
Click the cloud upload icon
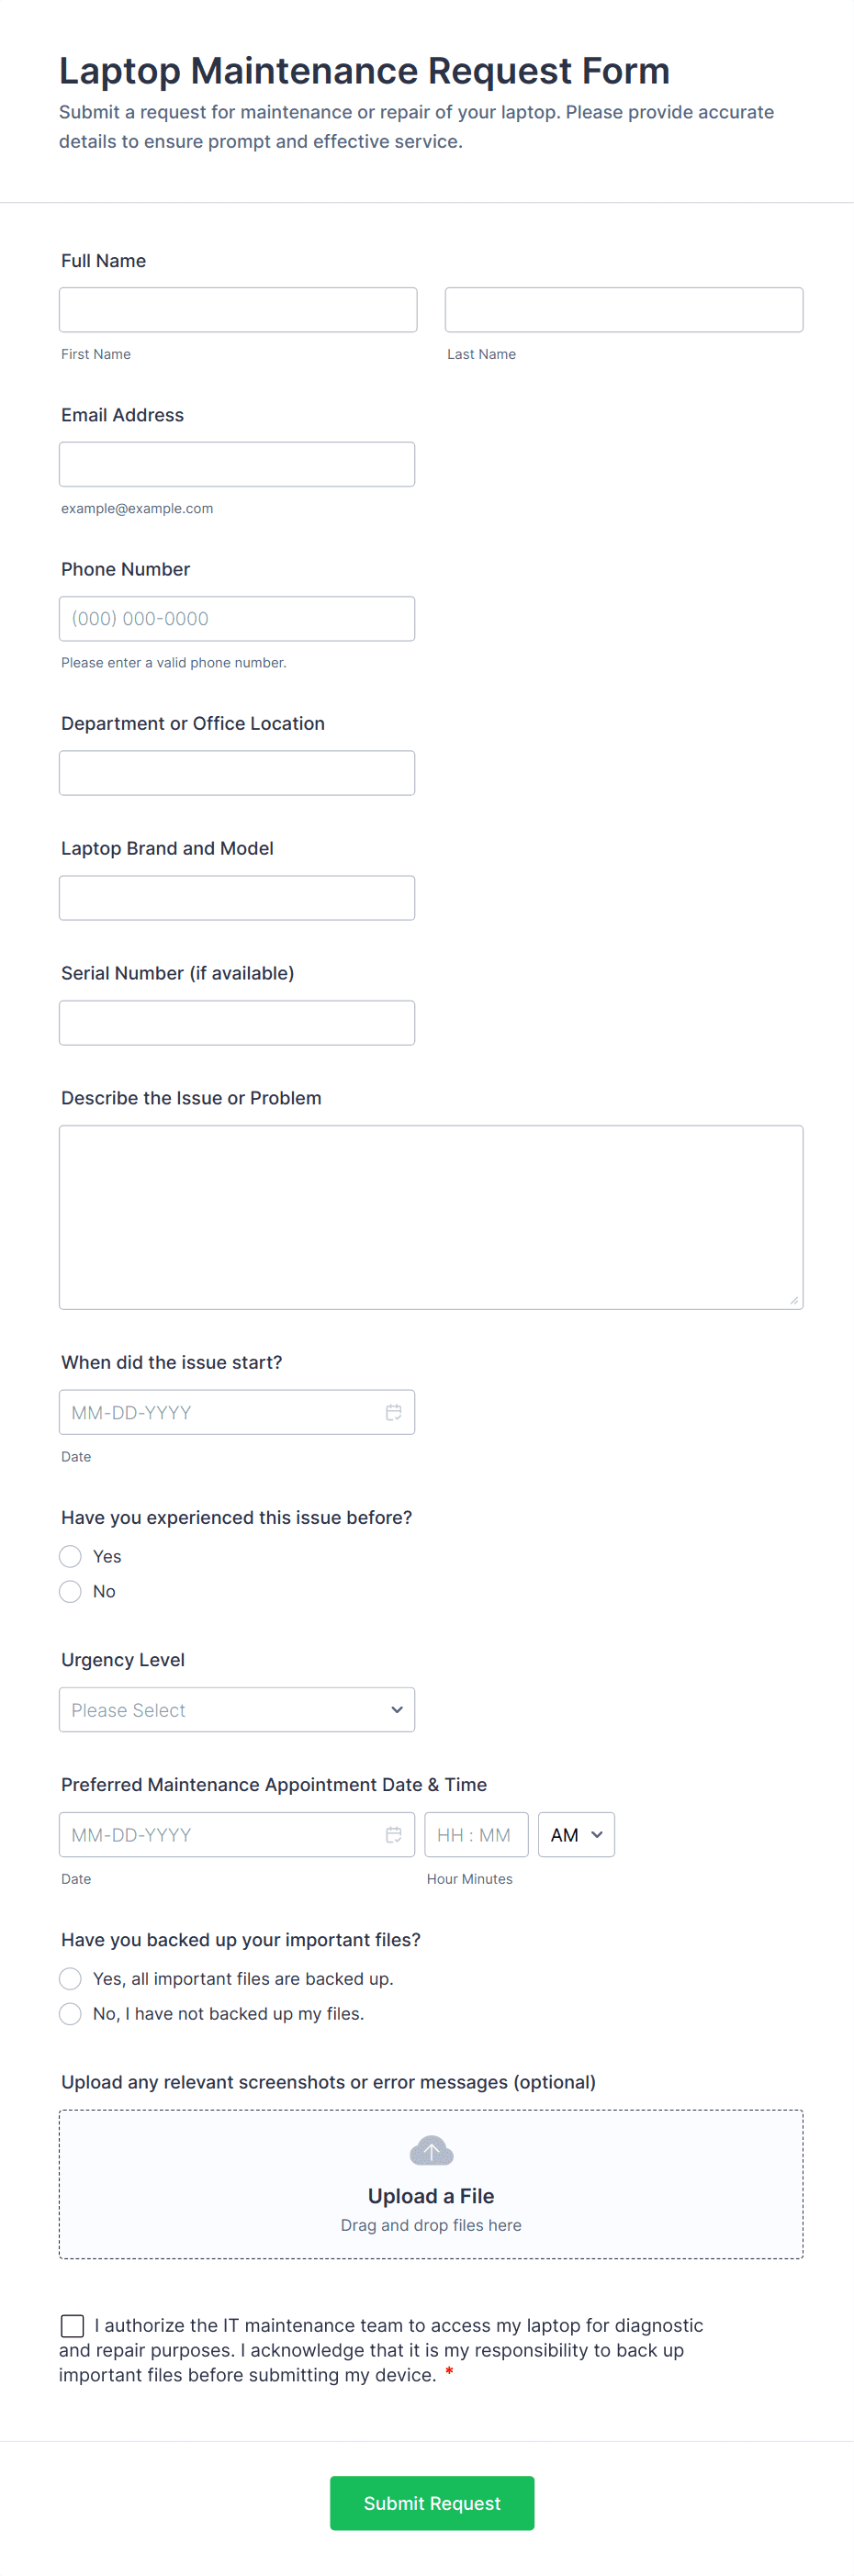431,2150
